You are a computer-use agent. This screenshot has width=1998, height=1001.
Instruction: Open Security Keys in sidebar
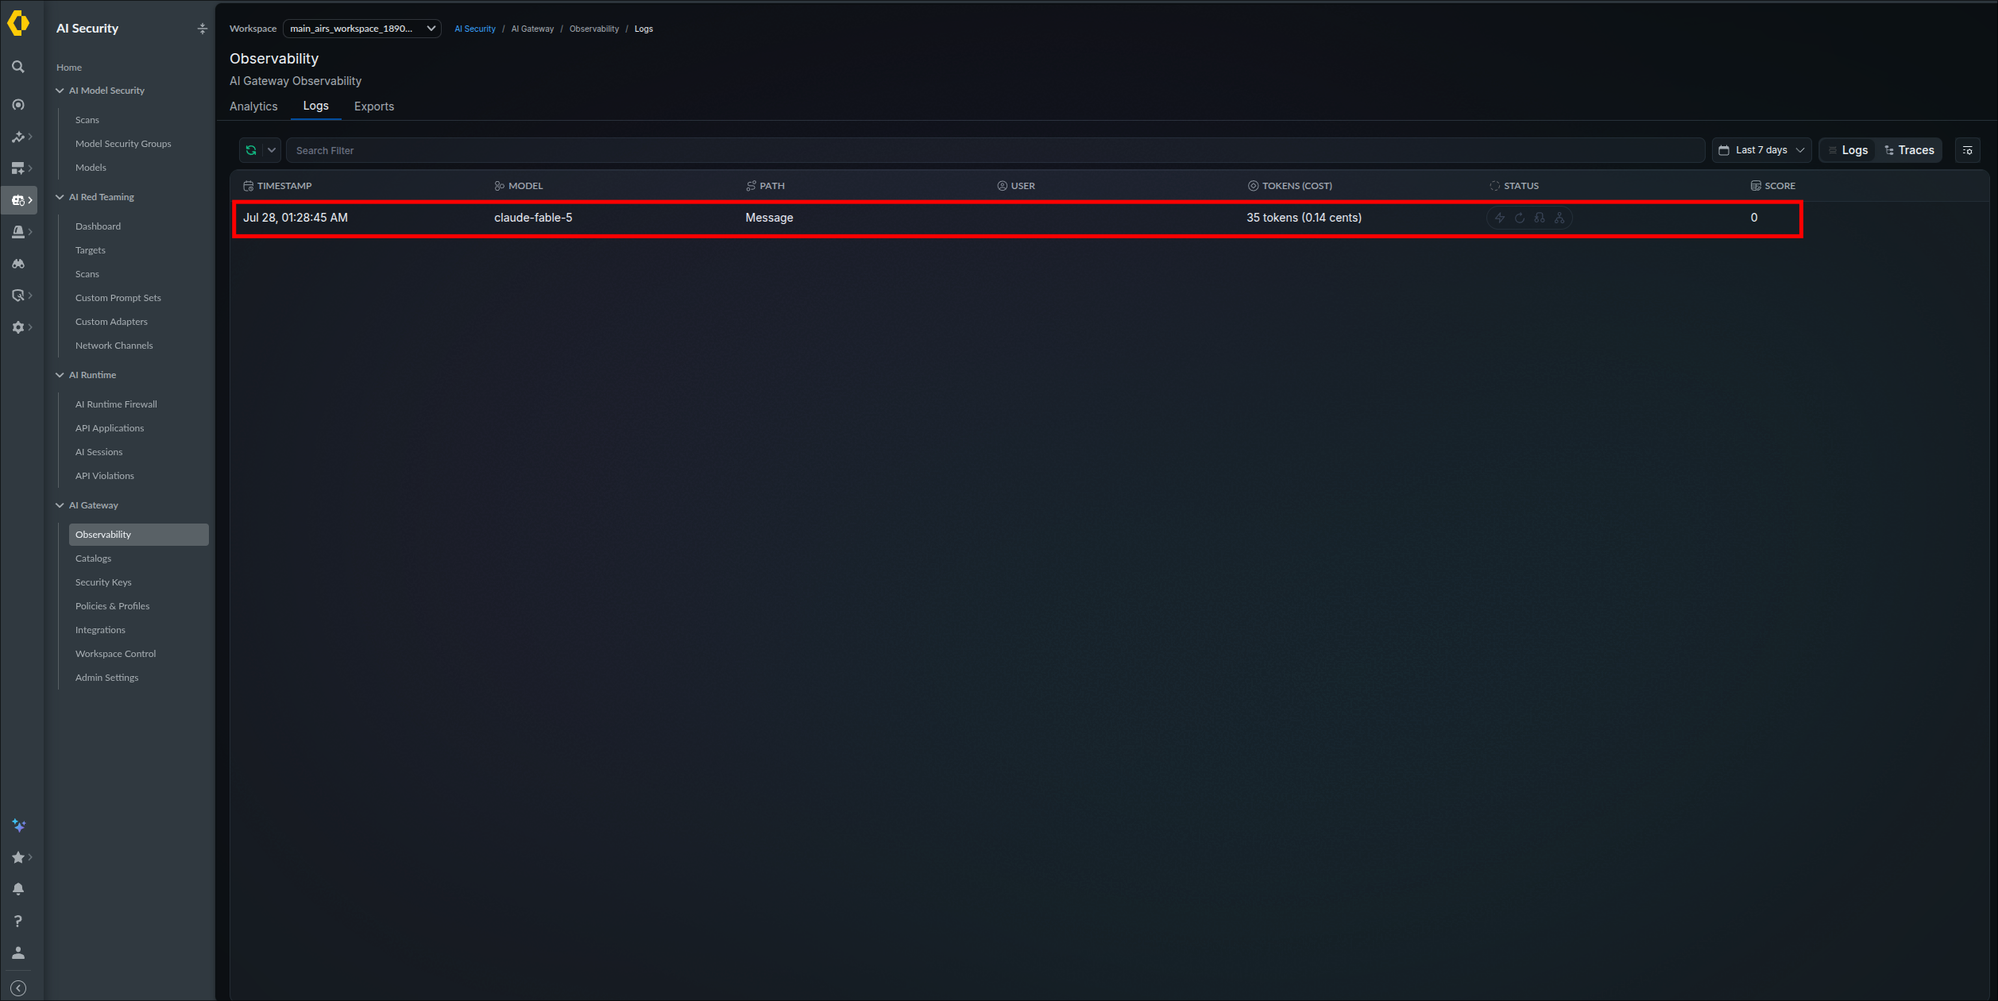click(x=103, y=583)
